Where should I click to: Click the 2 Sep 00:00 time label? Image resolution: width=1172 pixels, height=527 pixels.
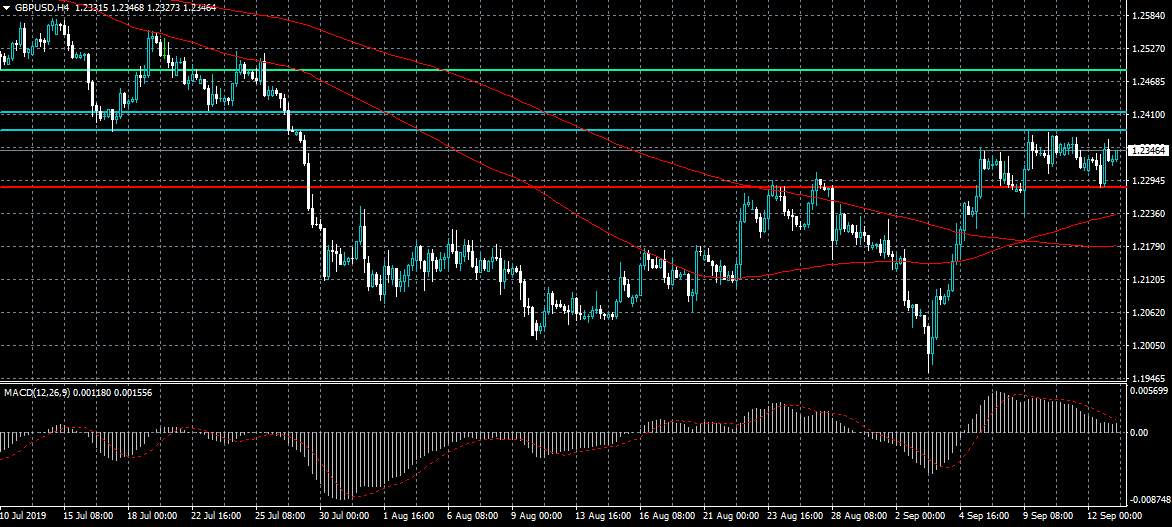pos(917,516)
